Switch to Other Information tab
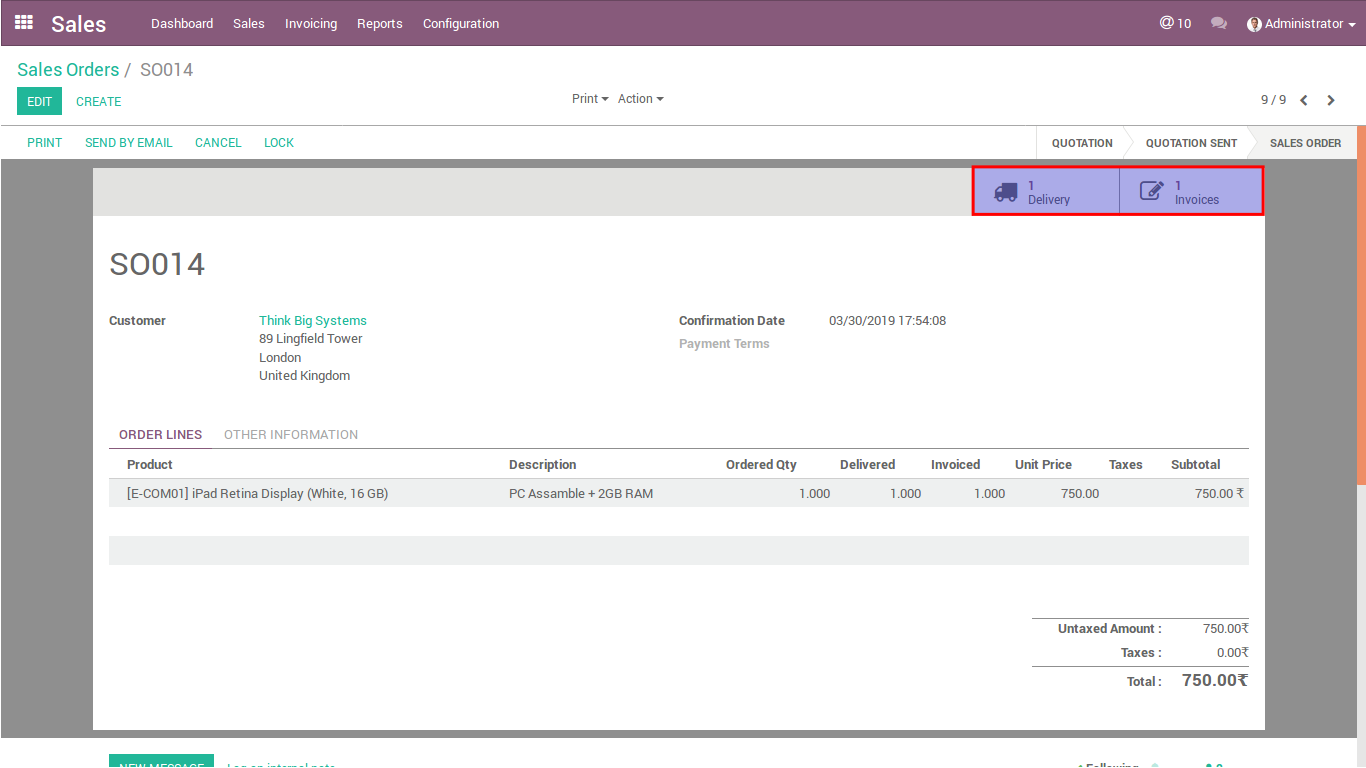This screenshot has width=1366, height=768. [x=291, y=435]
